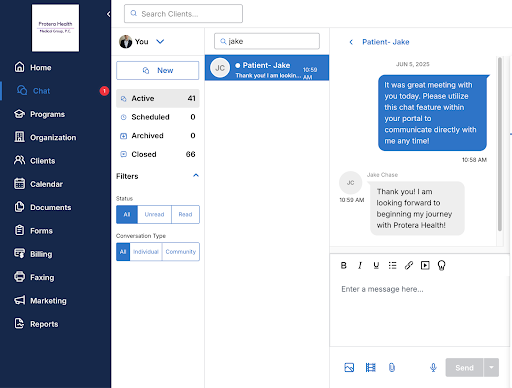
Task: Click the 'Thank you! I am looking' reply
Action: pyautogui.click(x=417, y=208)
